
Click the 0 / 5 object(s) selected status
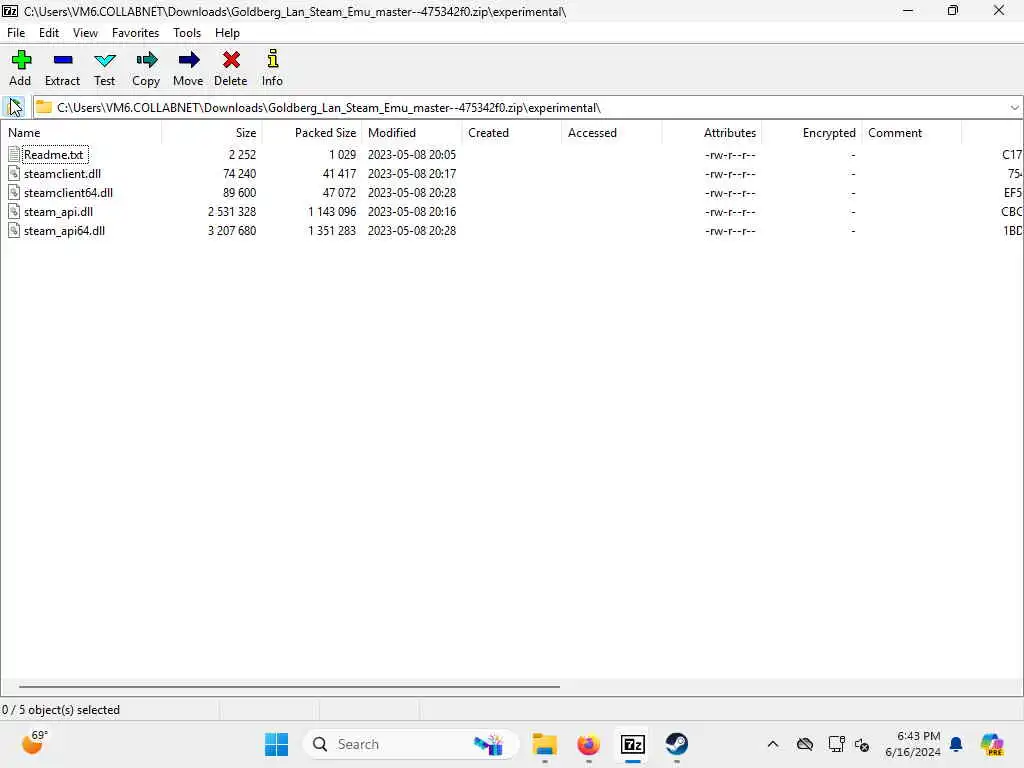coord(61,710)
